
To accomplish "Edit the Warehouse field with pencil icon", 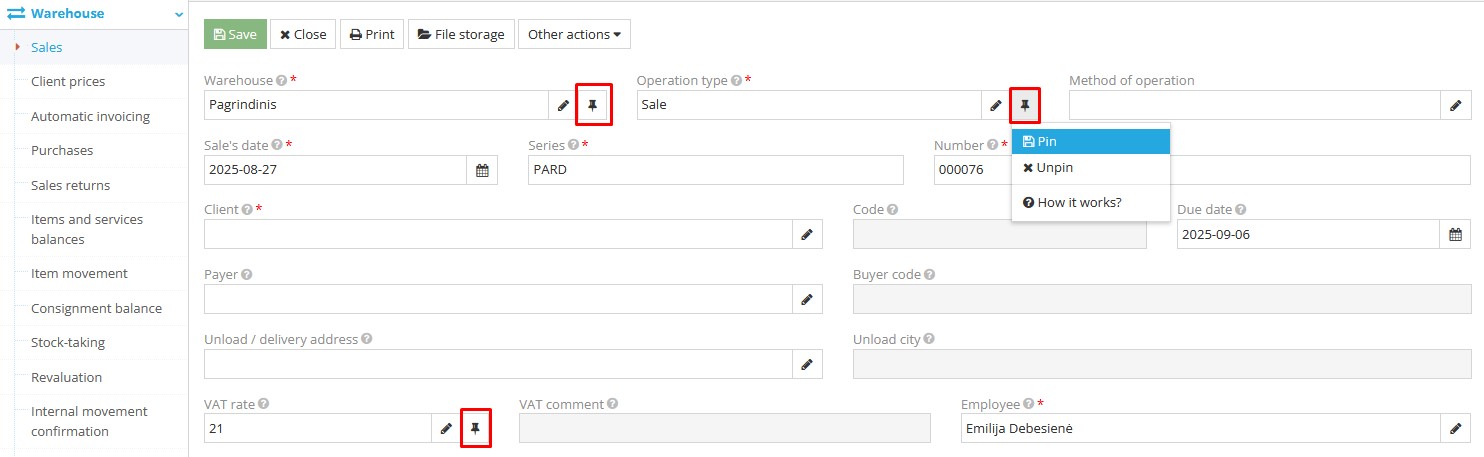I will click(x=563, y=105).
